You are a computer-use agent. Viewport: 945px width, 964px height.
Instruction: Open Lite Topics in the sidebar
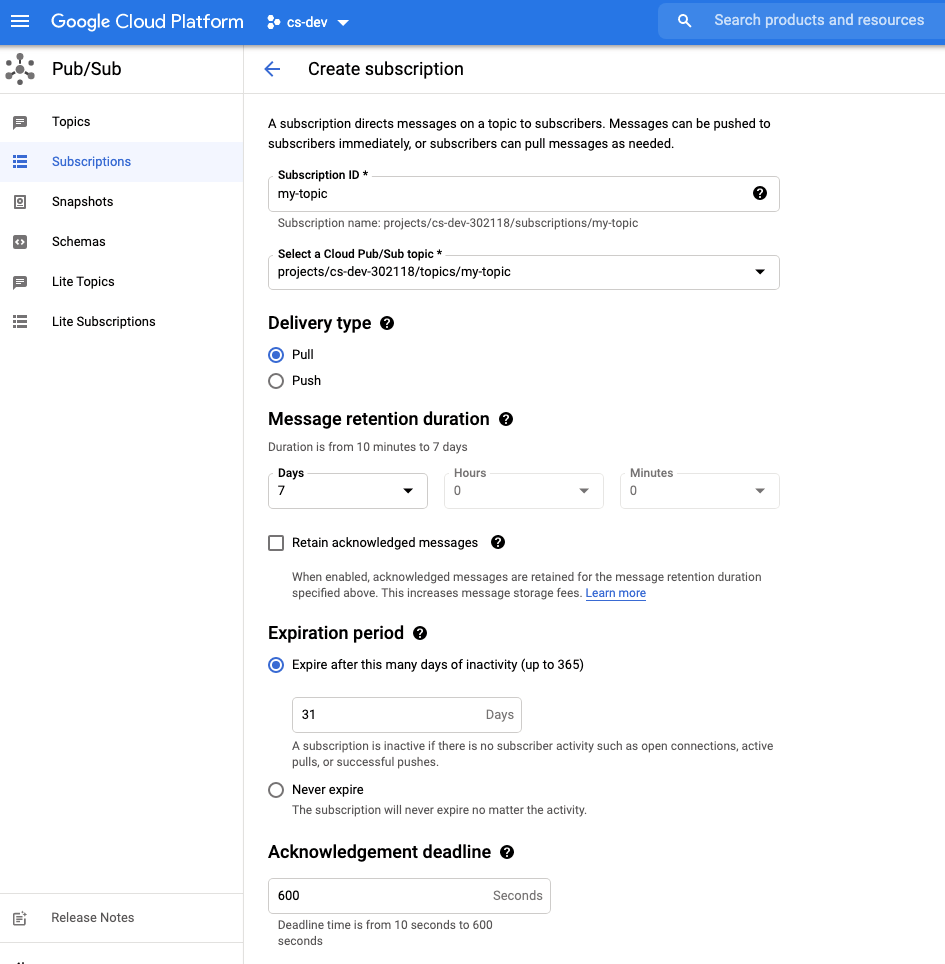pyautogui.click(x=122, y=282)
